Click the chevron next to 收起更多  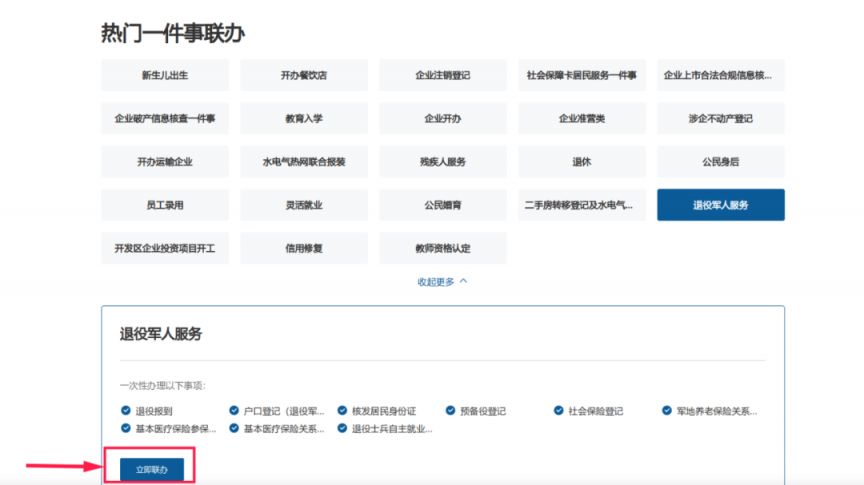click(x=463, y=281)
